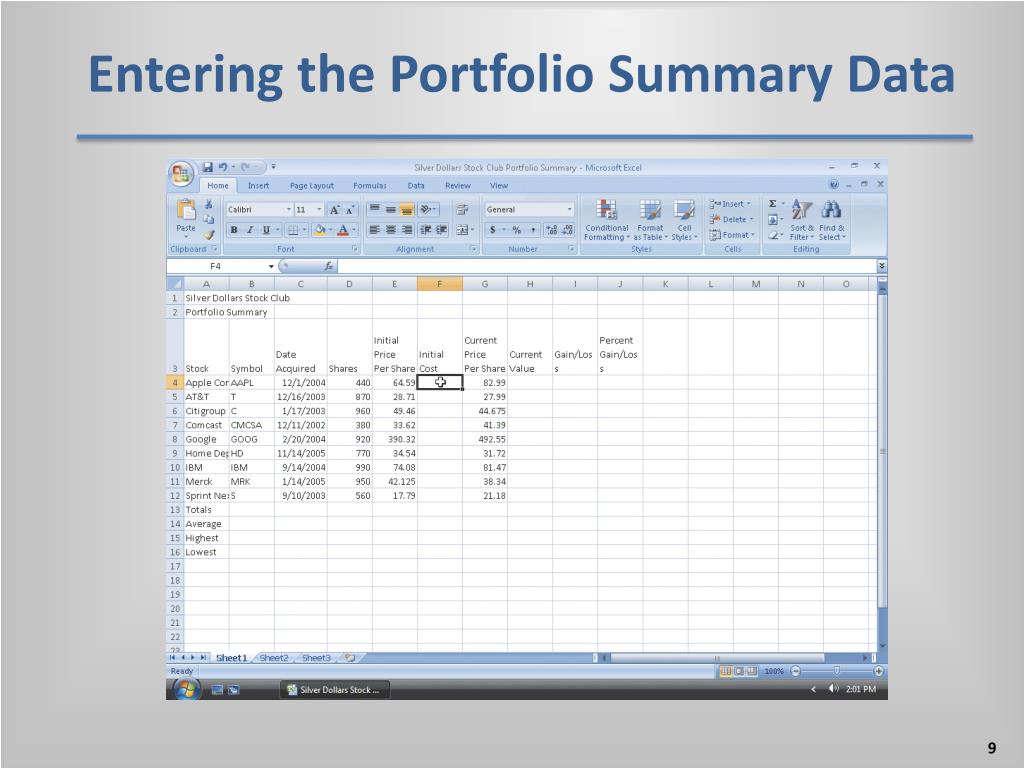Viewport: 1024px width, 768px height.
Task: Switch to the Page Layout ribbon tab
Action: 312,185
